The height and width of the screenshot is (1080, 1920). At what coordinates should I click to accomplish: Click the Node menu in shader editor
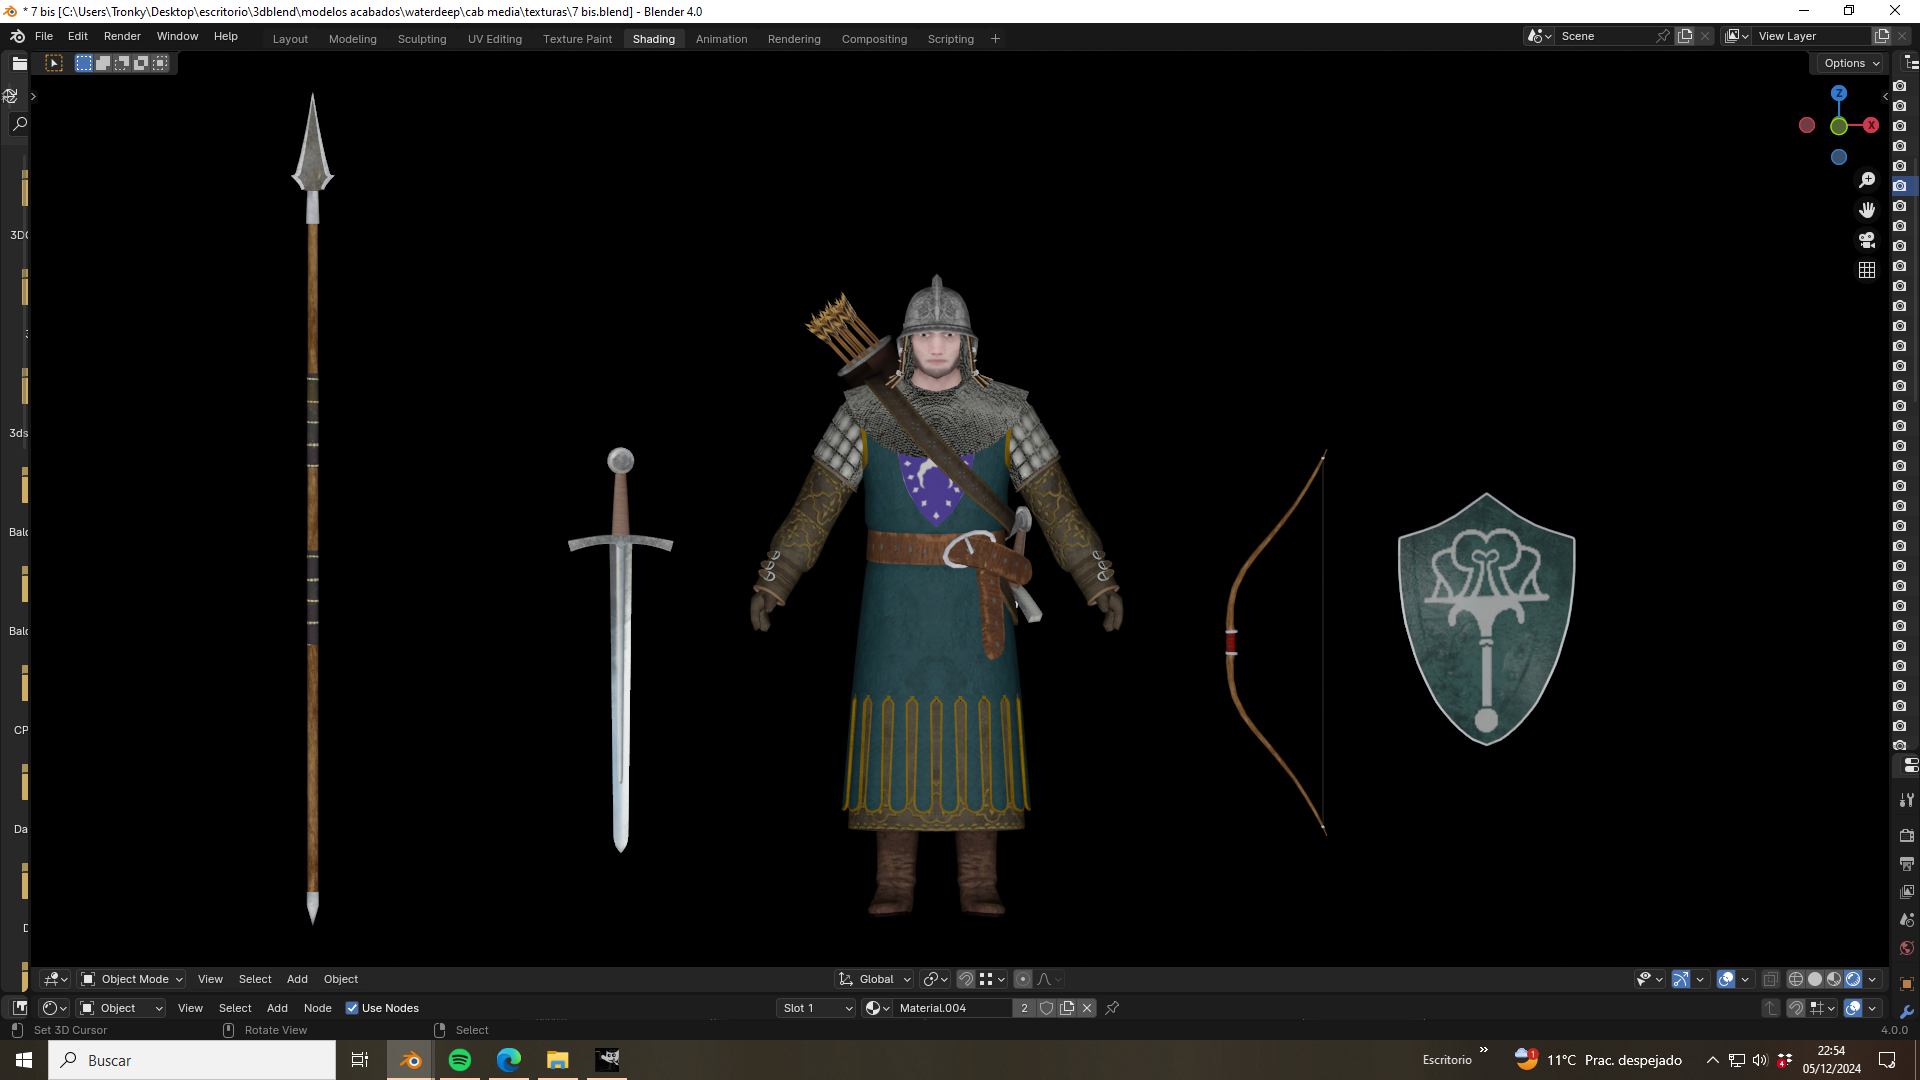317,1008
